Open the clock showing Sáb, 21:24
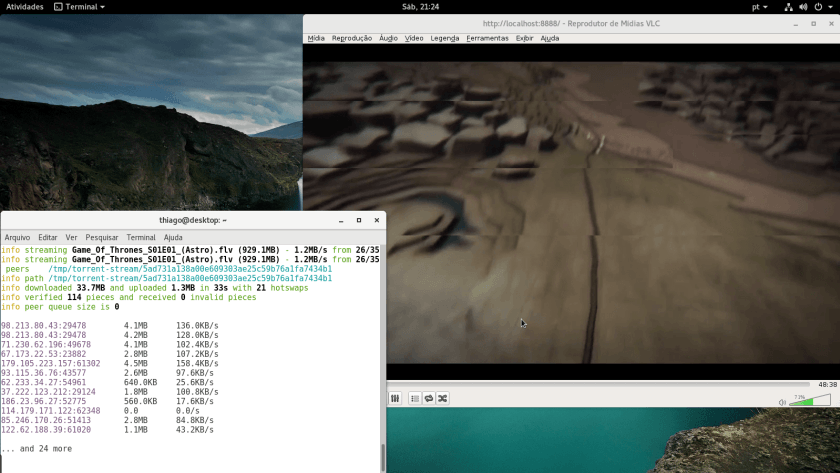 click(420, 7)
